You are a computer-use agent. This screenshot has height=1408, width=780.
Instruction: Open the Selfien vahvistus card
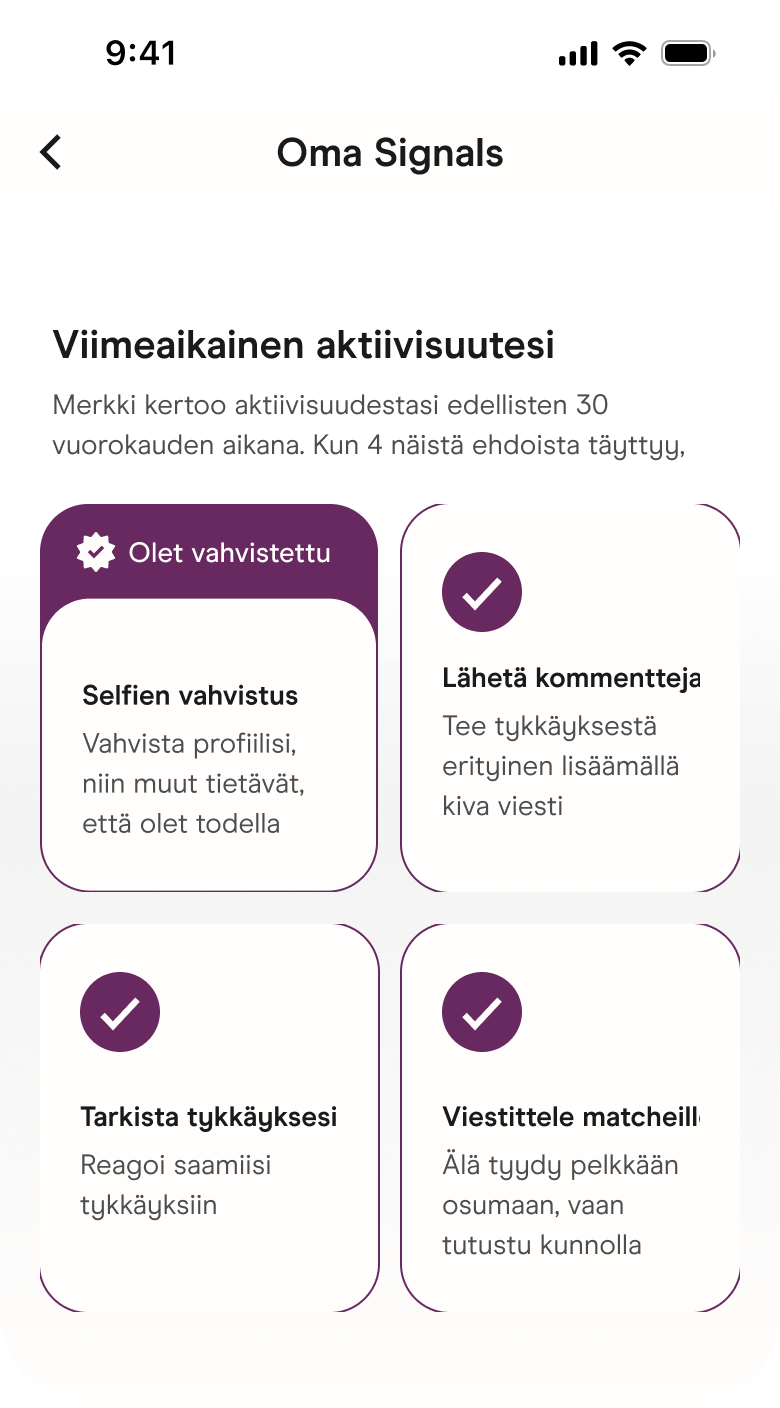point(209,698)
